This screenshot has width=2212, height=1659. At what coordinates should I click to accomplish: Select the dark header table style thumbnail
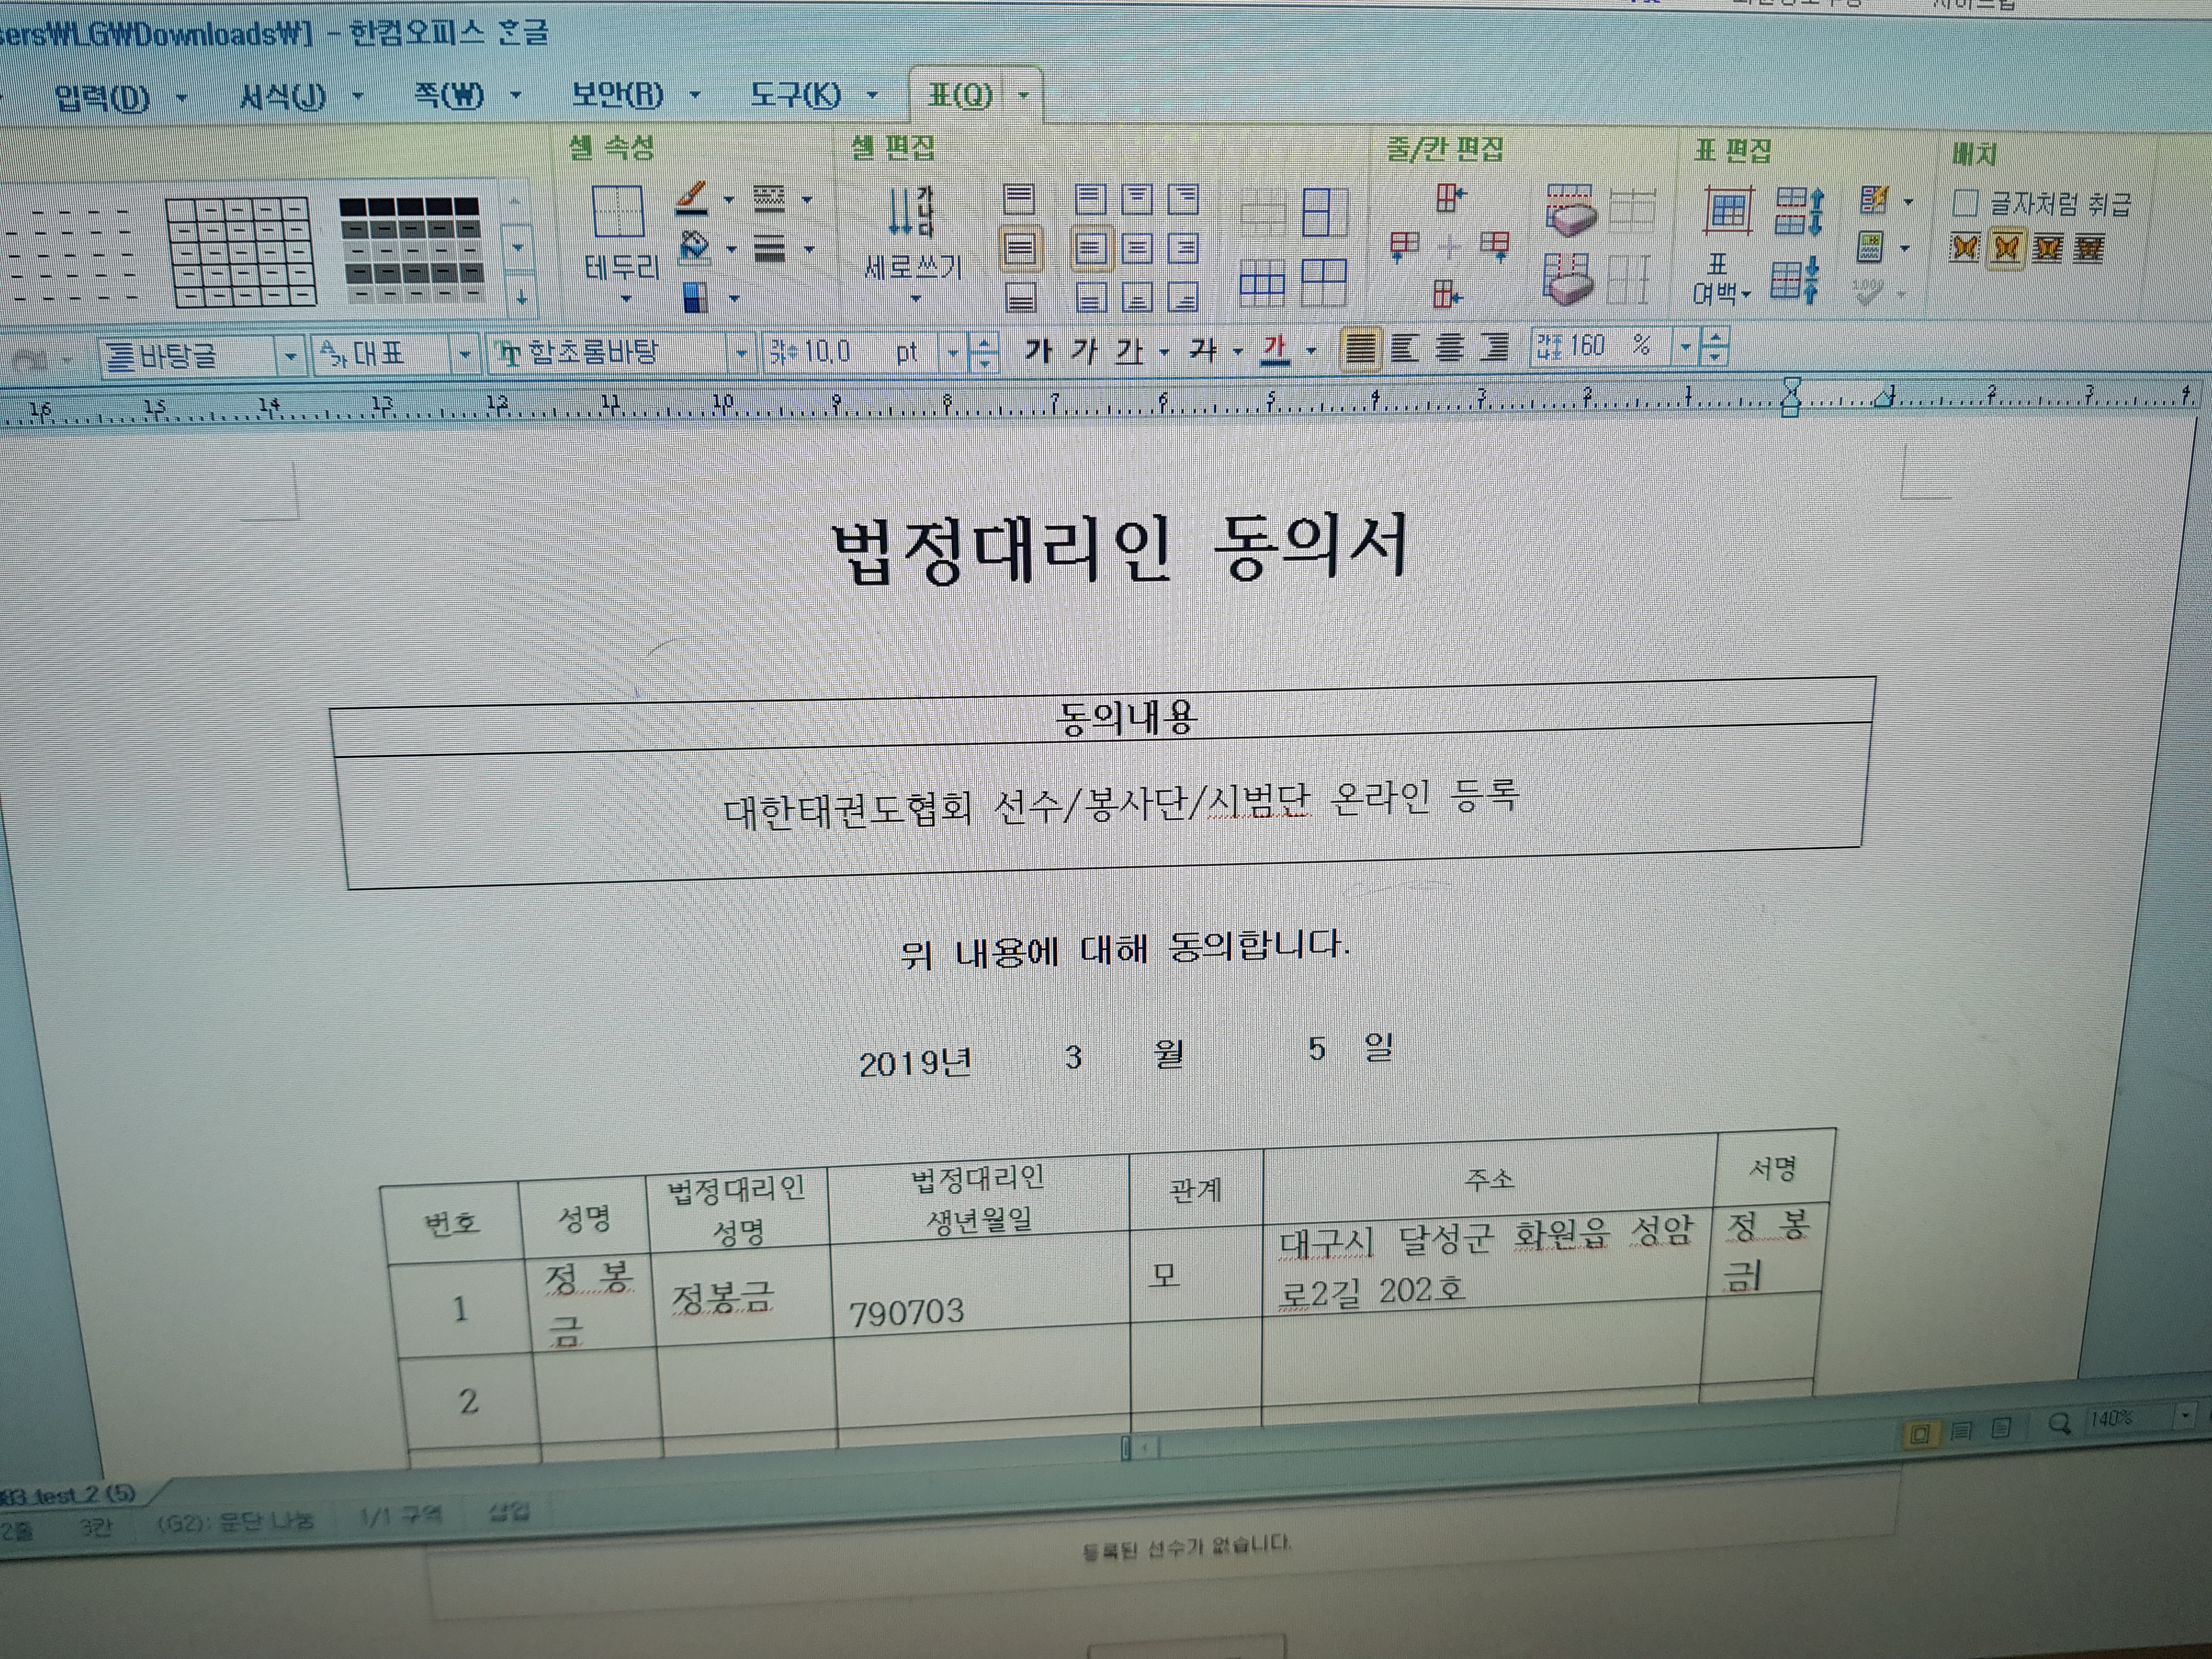tap(411, 249)
